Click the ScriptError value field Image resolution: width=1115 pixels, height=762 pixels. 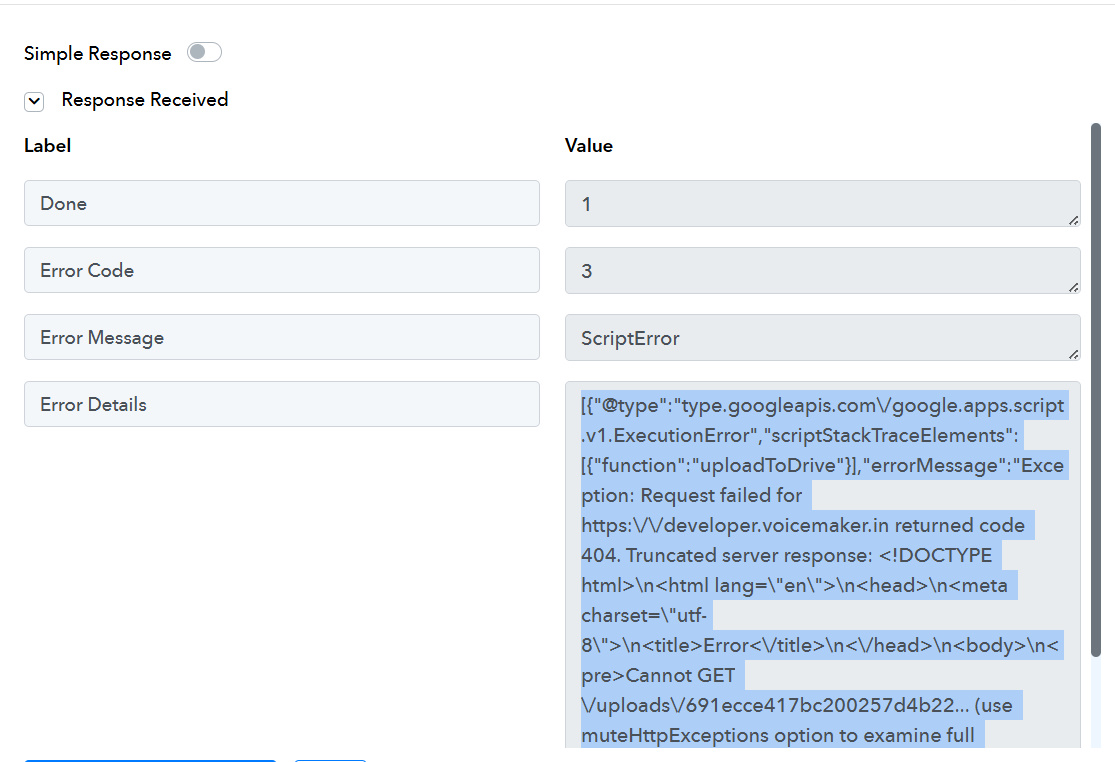[x=820, y=337]
